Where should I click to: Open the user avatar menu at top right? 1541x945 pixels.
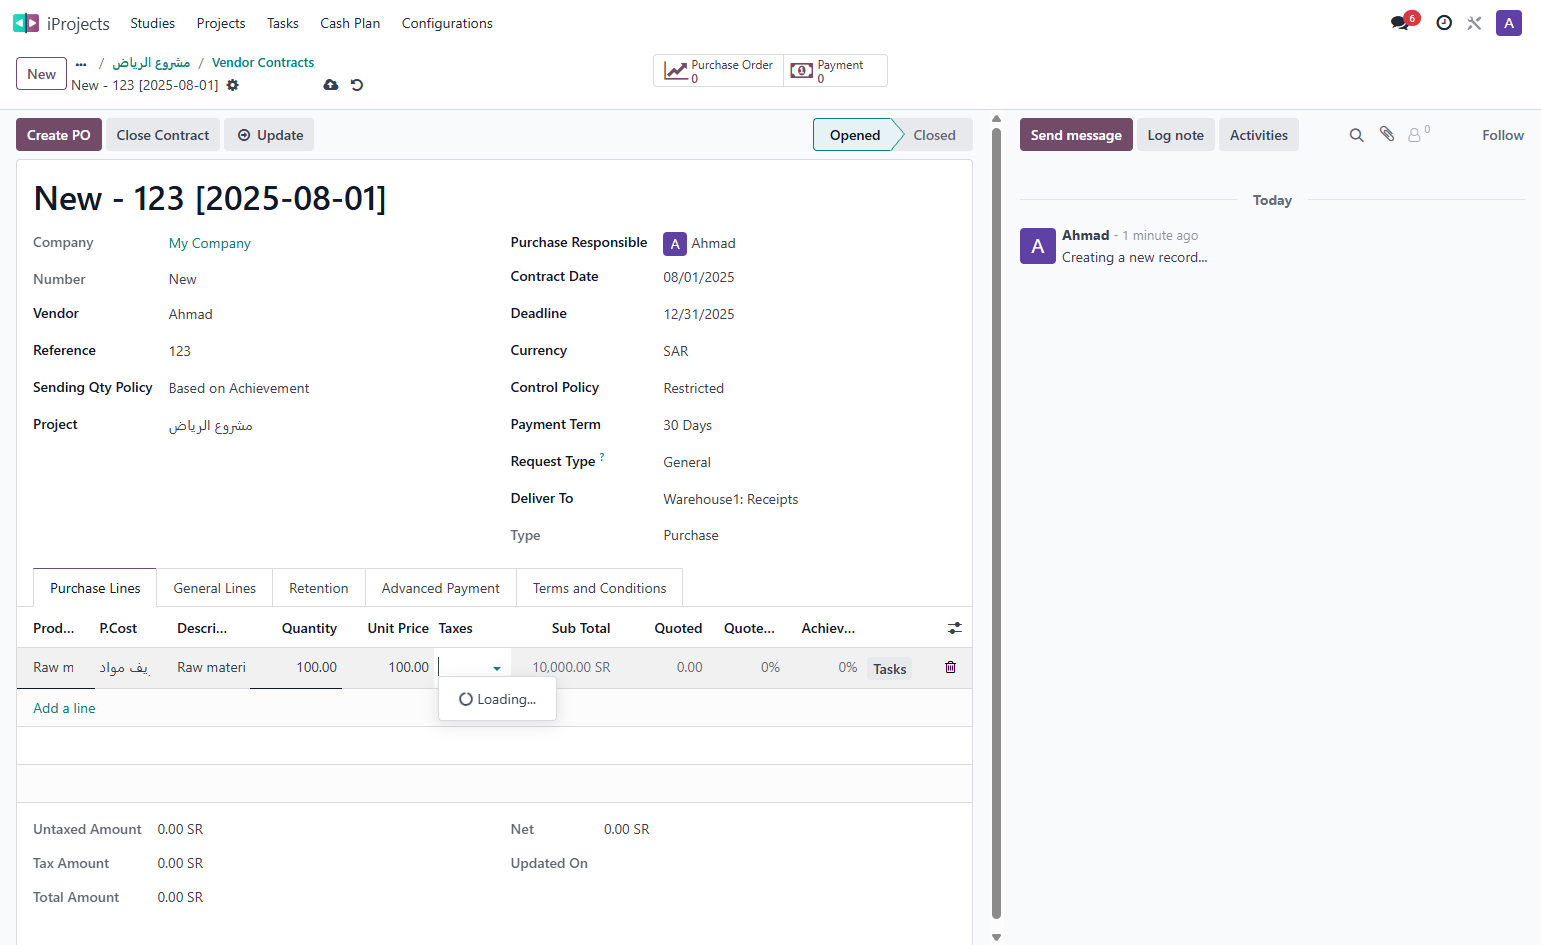pos(1509,23)
